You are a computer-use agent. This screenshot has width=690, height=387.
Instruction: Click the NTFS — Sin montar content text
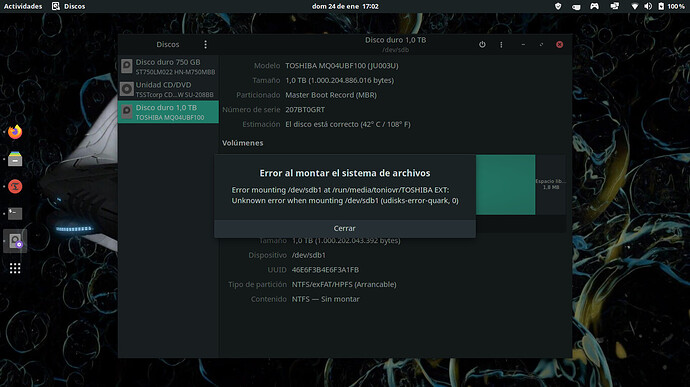[326, 299]
